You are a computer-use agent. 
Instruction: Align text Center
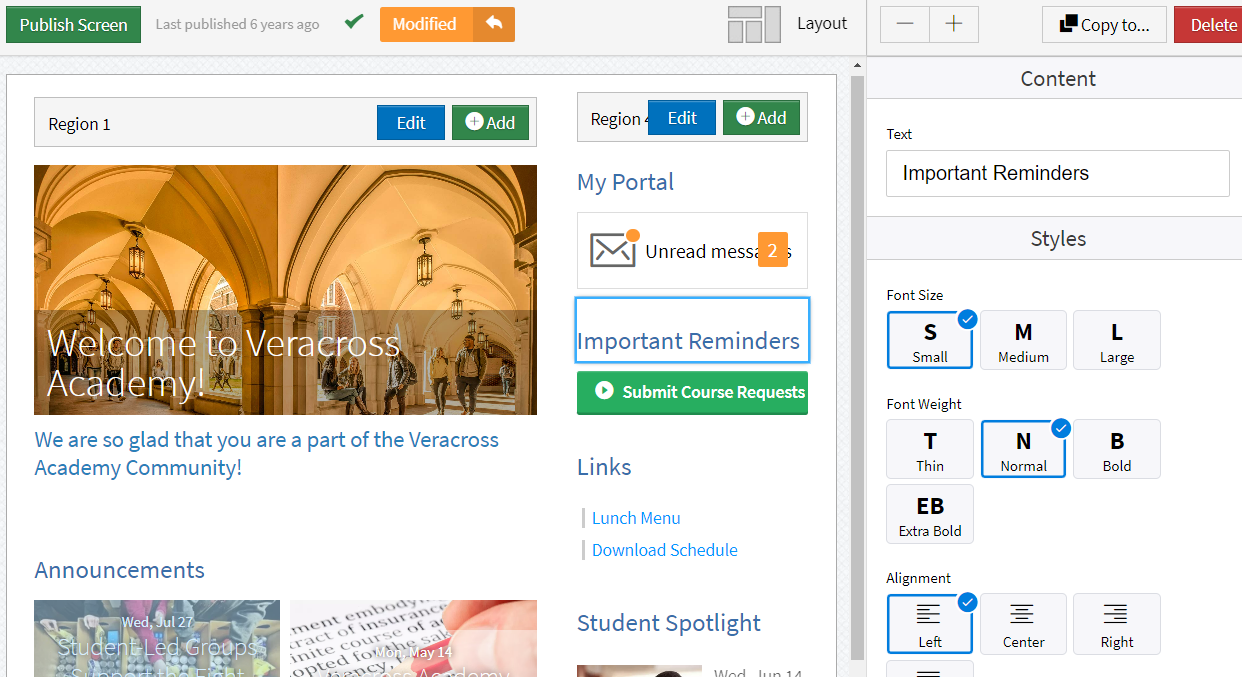pyautogui.click(x=1023, y=623)
